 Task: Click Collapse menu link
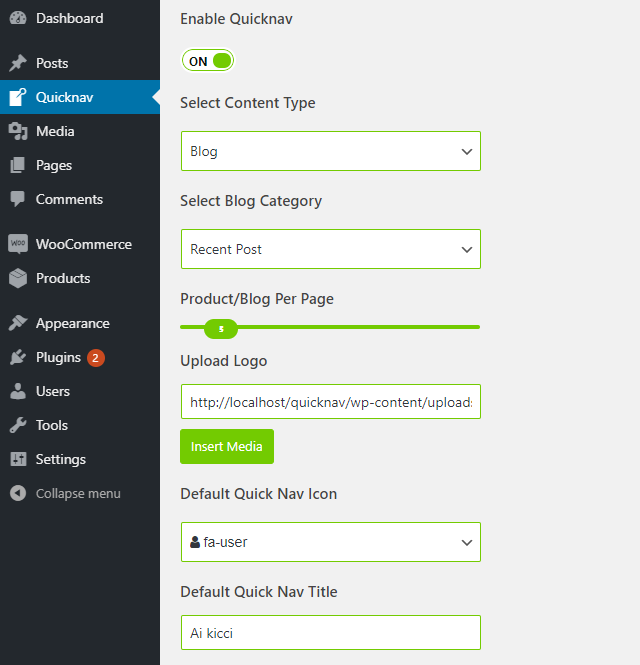point(78,493)
